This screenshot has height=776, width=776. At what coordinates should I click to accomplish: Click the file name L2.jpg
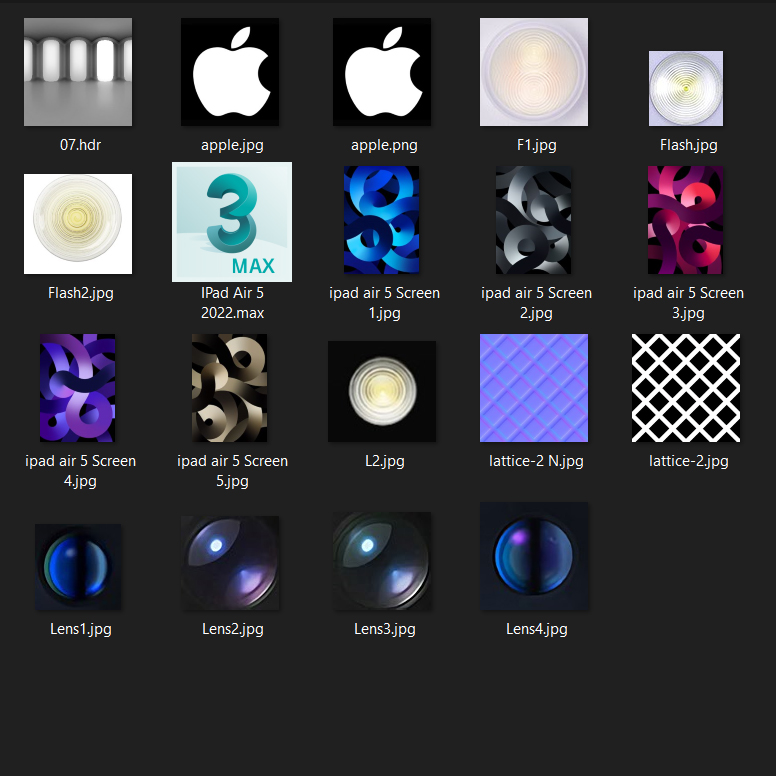coord(384,462)
